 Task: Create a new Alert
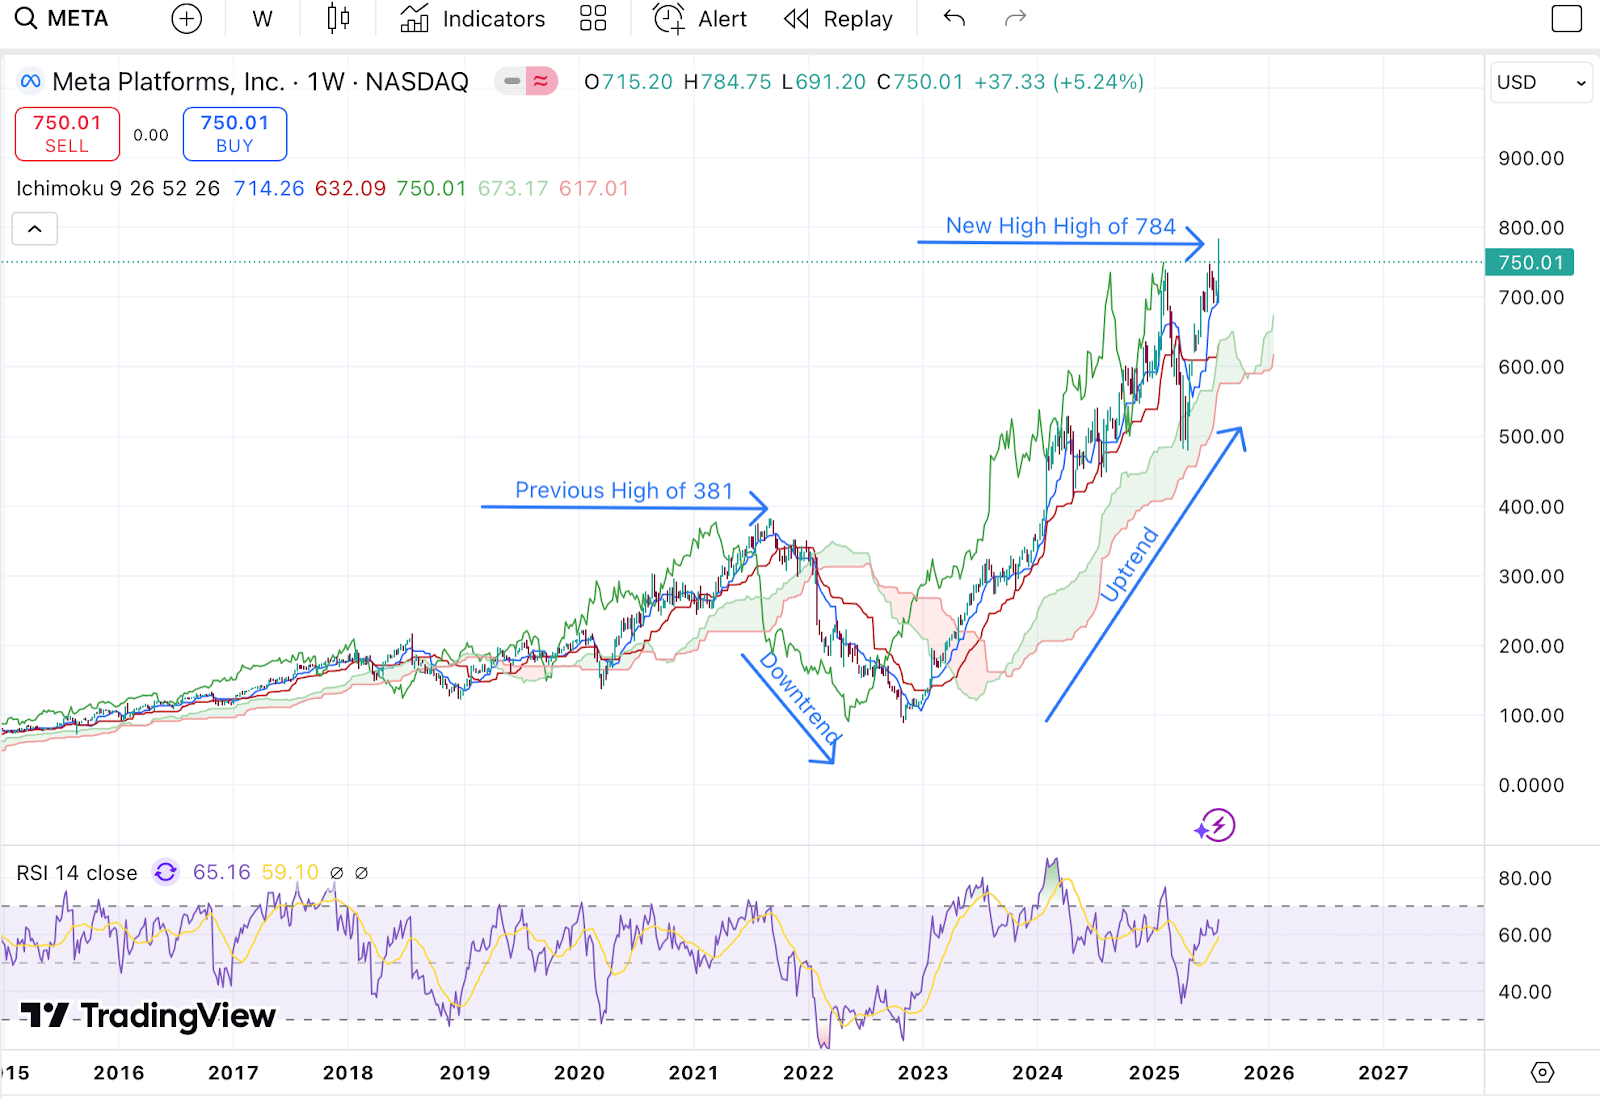click(700, 19)
